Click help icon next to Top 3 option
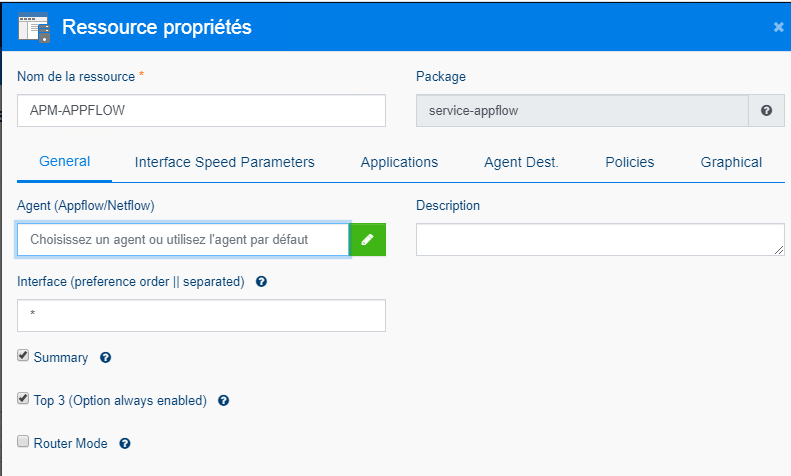Image resolution: width=791 pixels, height=476 pixels. [223, 400]
